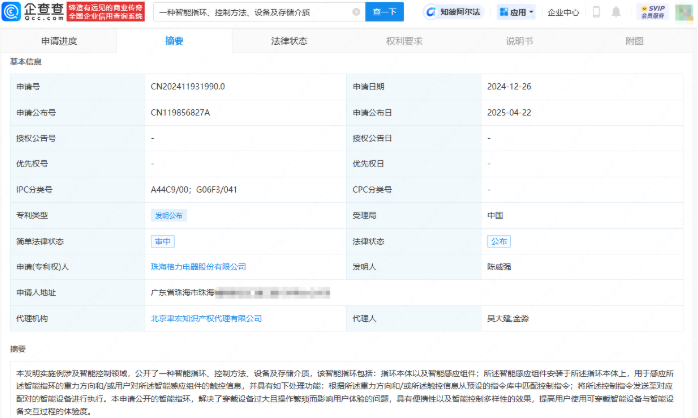Click the 授权公告号 label cell
Image resolution: width=698 pixels, height=418 pixels.
[77, 138]
